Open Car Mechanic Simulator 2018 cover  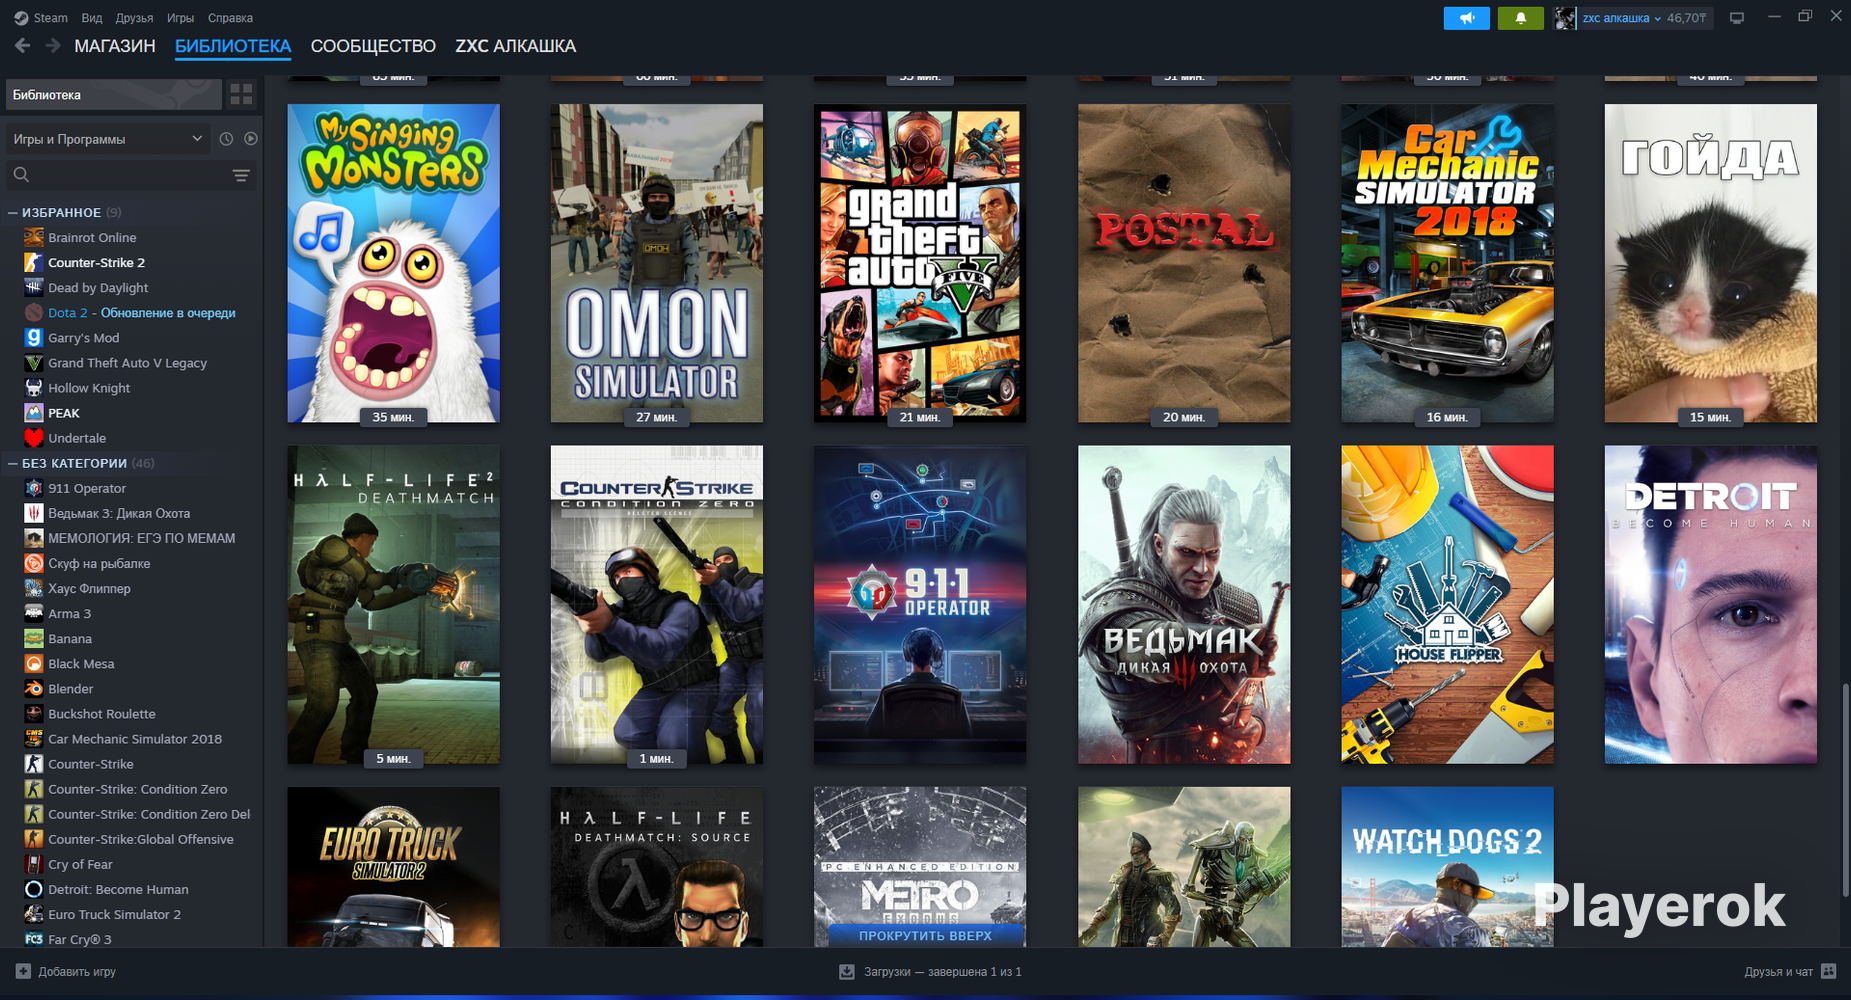pyautogui.click(x=1447, y=263)
